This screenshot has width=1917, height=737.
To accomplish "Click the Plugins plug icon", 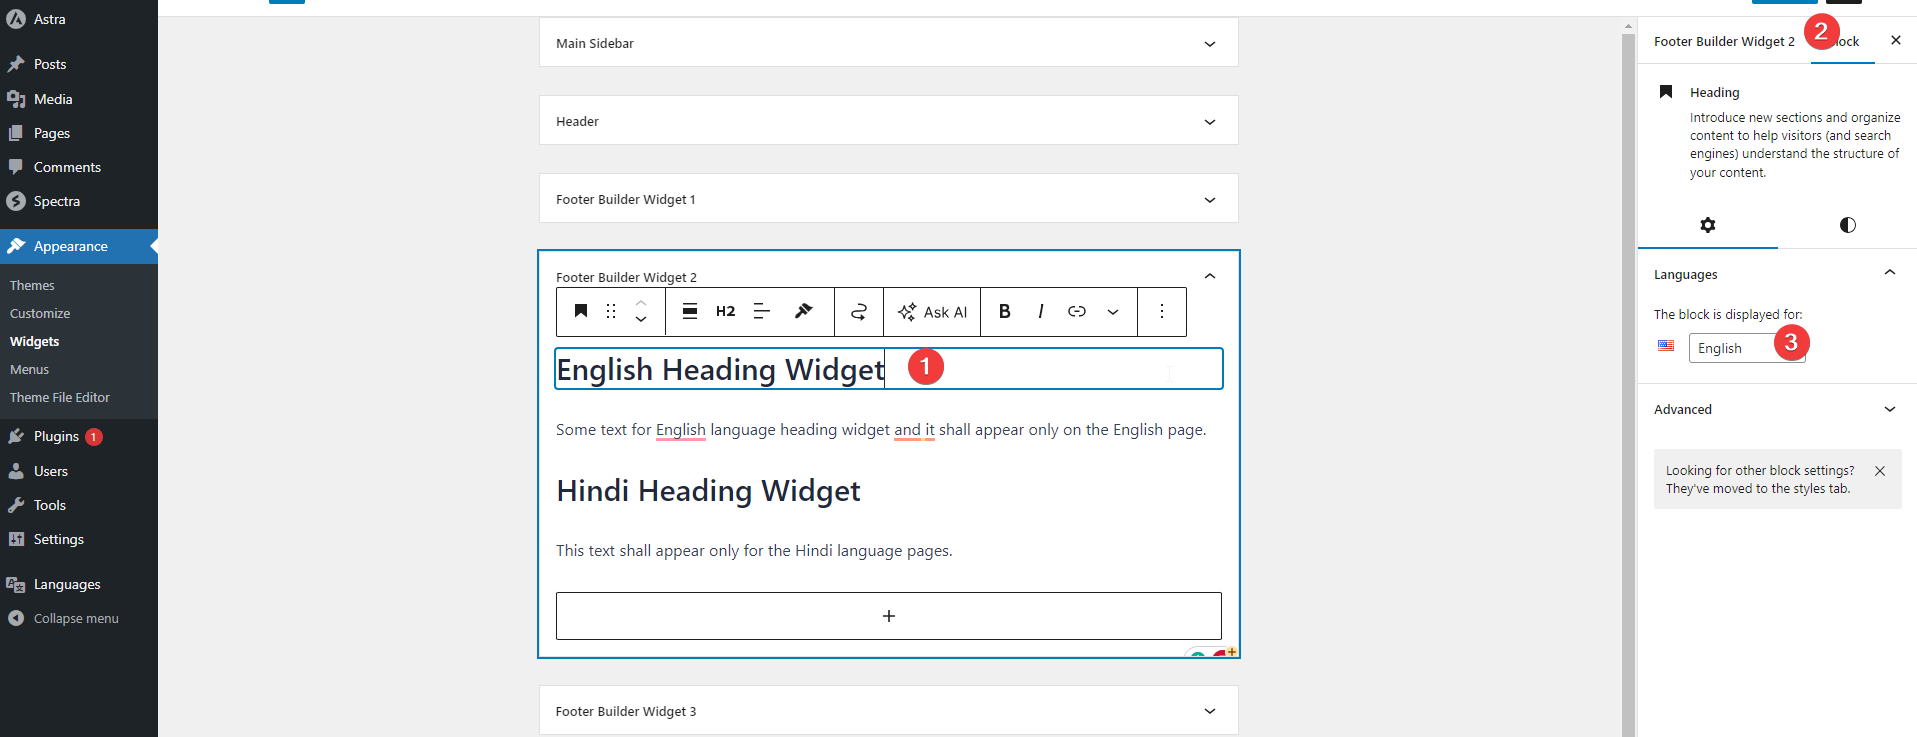I will (16, 436).
